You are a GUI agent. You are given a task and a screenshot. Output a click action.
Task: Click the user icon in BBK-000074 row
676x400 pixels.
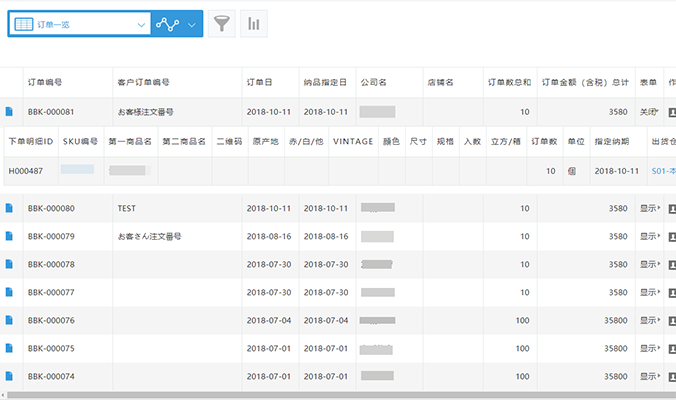click(x=672, y=377)
